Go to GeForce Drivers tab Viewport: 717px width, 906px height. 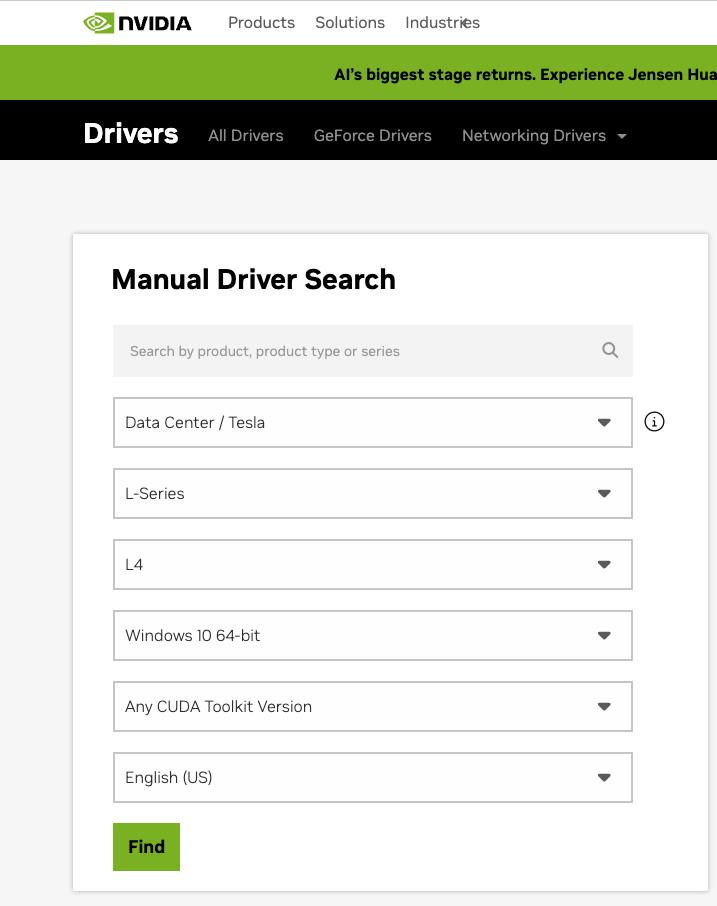pyautogui.click(x=372, y=135)
